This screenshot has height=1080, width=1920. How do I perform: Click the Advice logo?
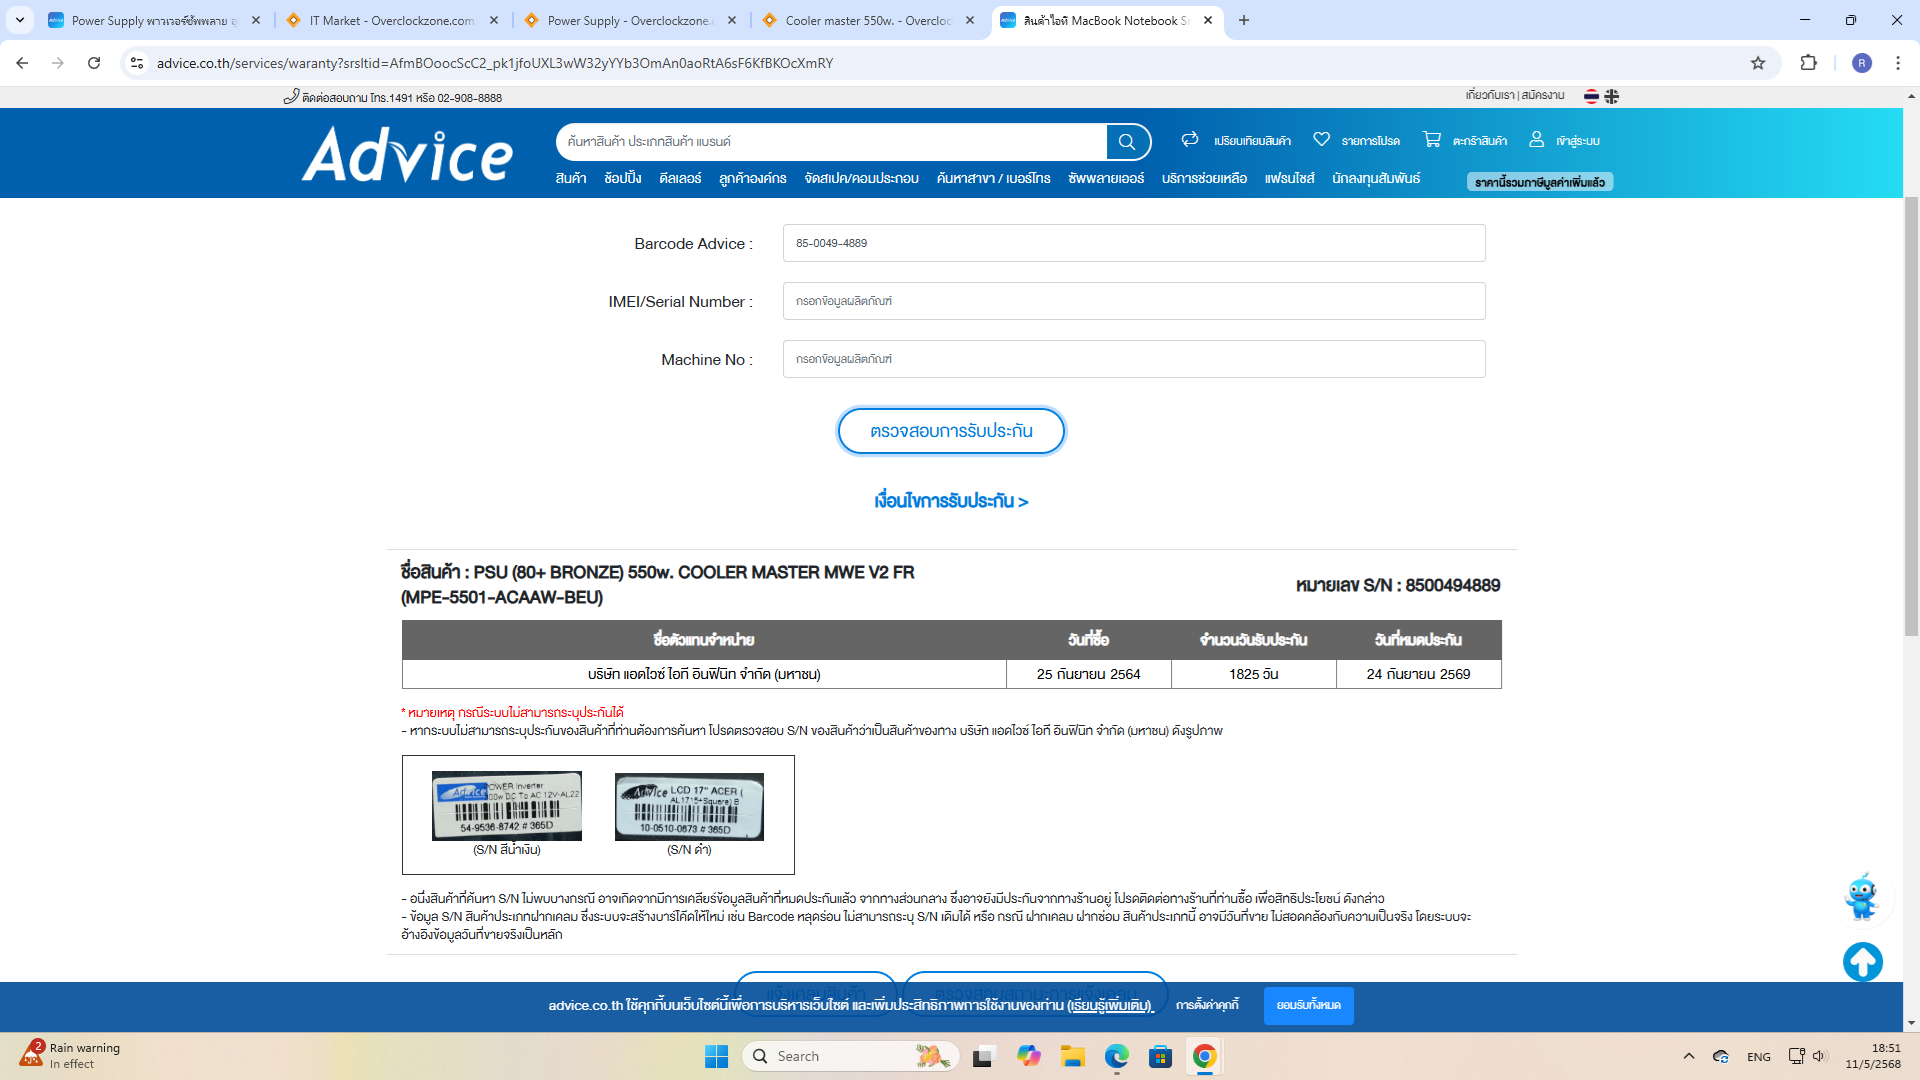click(x=408, y=154)
